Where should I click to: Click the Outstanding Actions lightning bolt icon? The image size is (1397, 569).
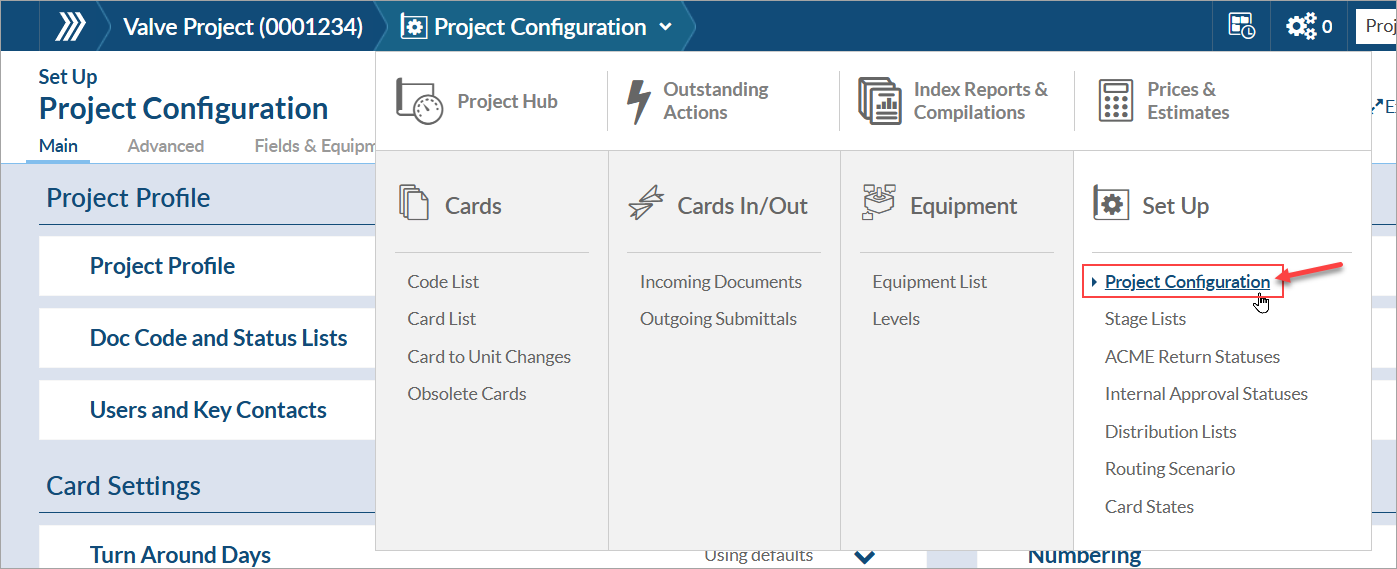(x=638, y=101)
